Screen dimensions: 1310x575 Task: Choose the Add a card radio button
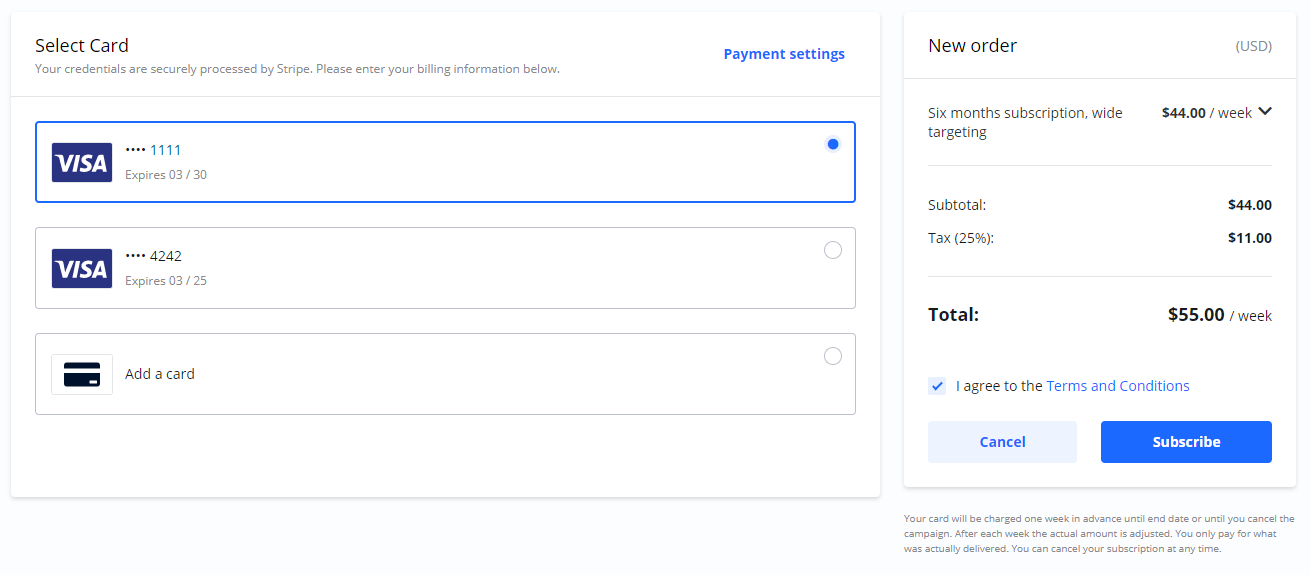pyautogui.click(x=833, y=356)
